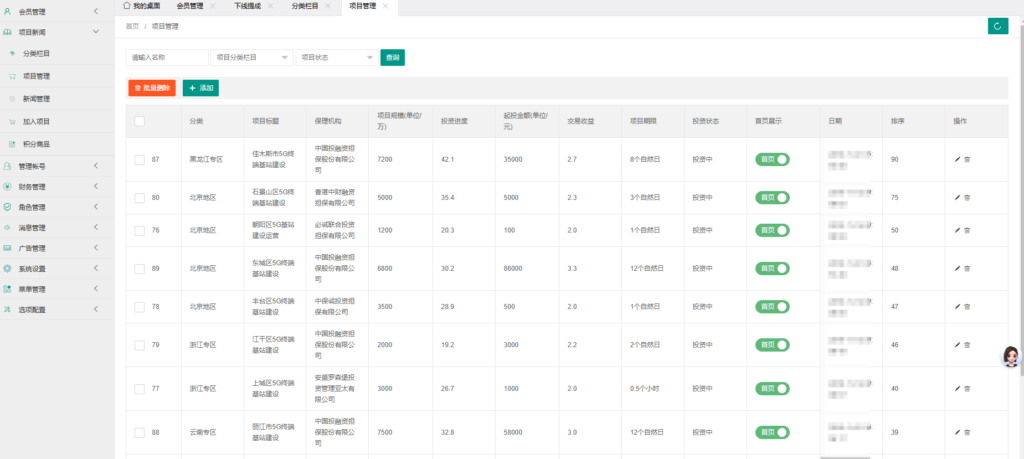Open the 项目分类栏目 dropdown filter
The width and height of the screenshot is (1024, 459).
251,57
